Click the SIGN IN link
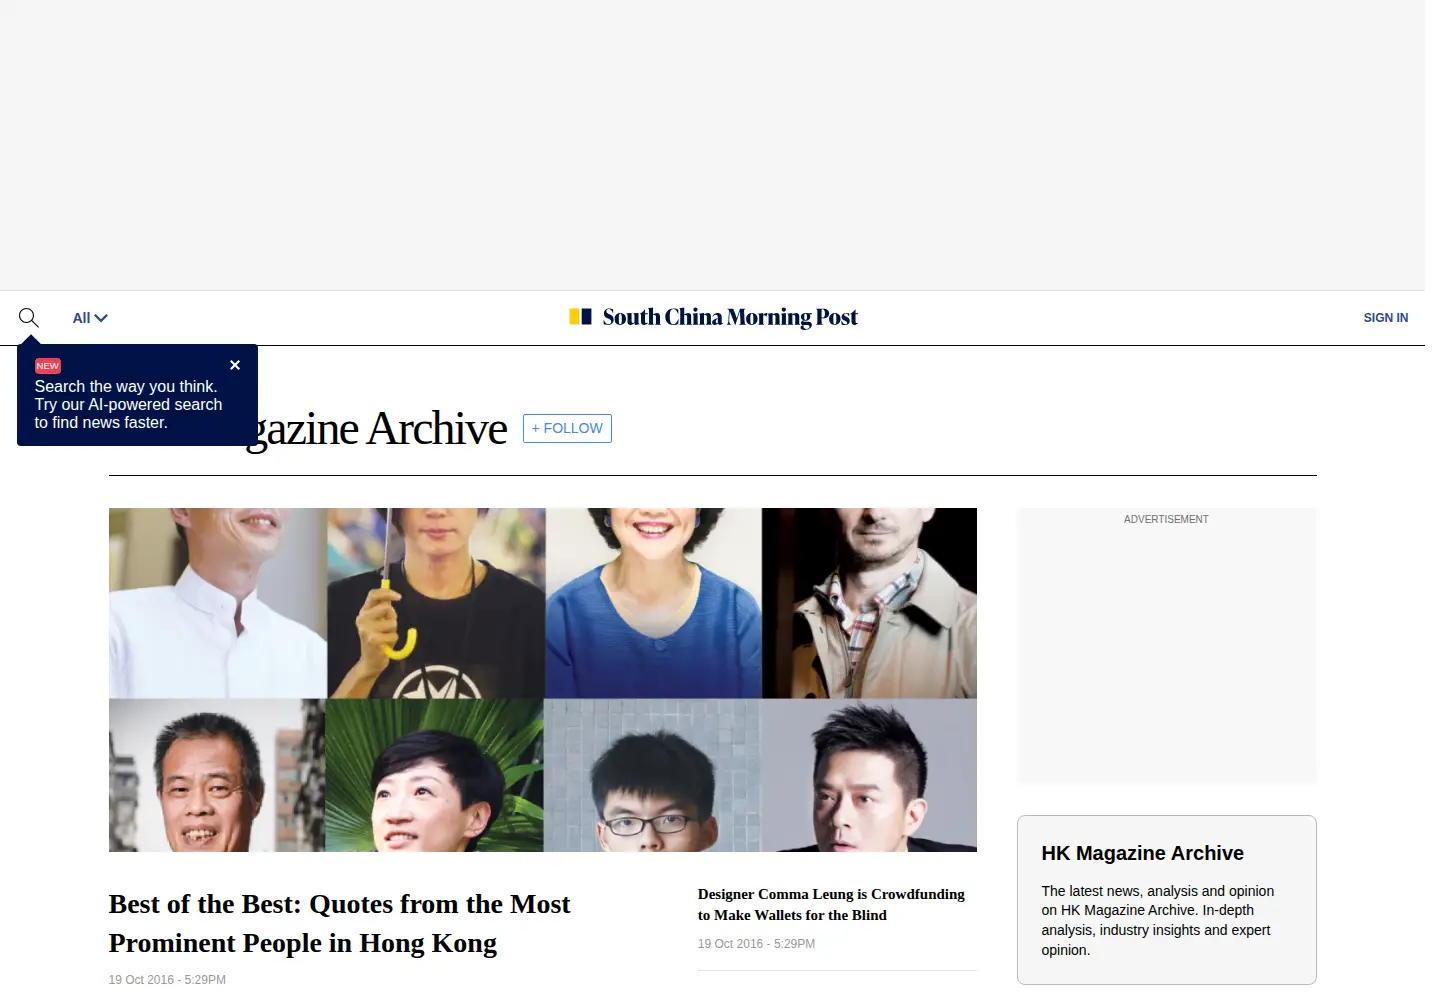 (x=1385, y=318)
